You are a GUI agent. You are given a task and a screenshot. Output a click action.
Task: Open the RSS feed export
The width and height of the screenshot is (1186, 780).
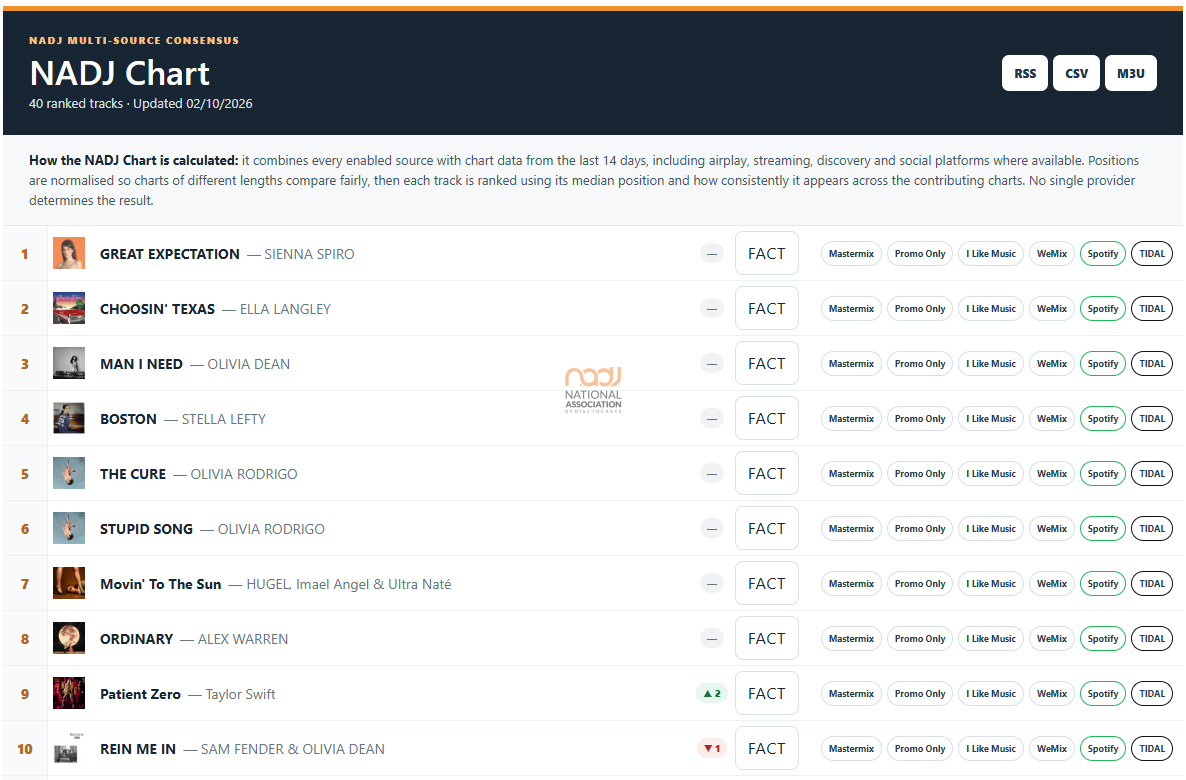point(1025,73)
